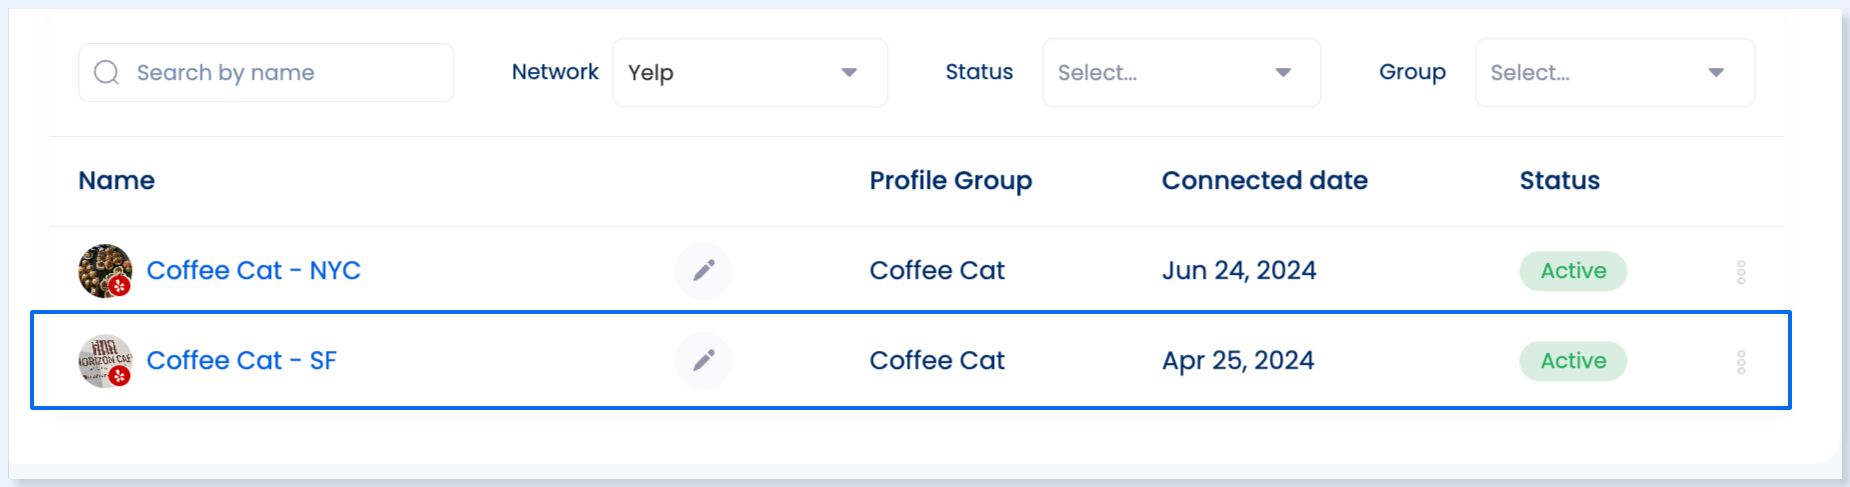Expand the Network dropdown showing Yelp
Screen dimensions: 1850x487
(750, 72)
